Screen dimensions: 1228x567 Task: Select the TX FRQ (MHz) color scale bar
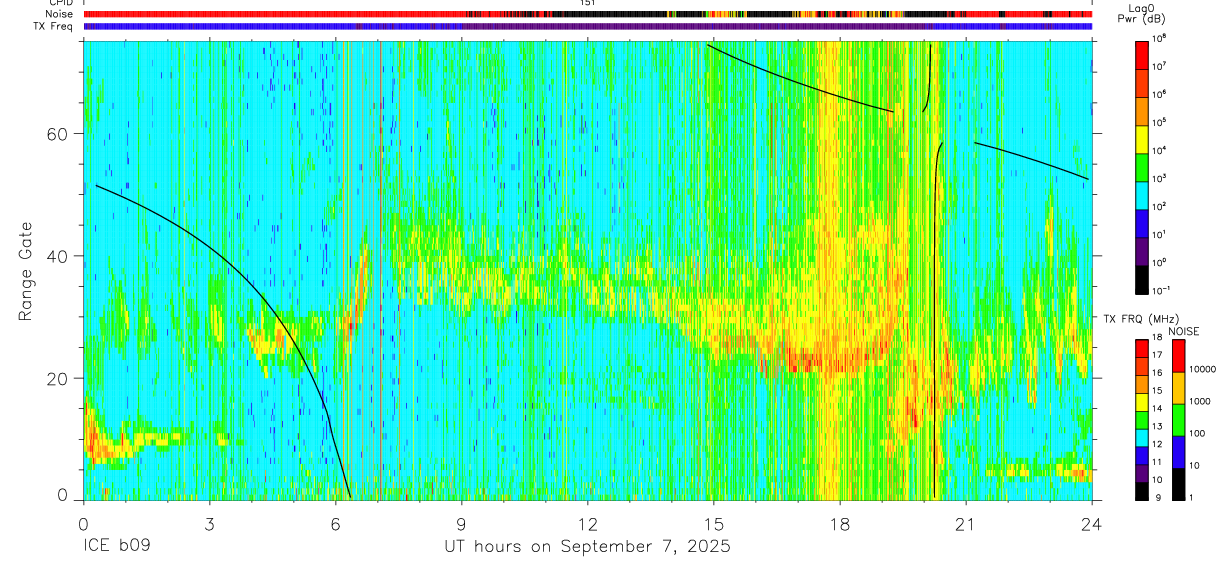point(1142,420)
